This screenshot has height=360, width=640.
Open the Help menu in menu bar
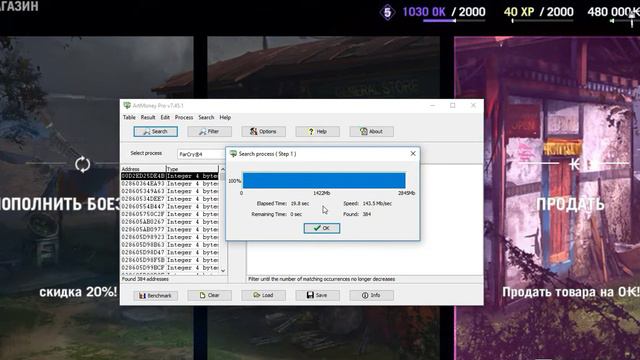(225, 117)
